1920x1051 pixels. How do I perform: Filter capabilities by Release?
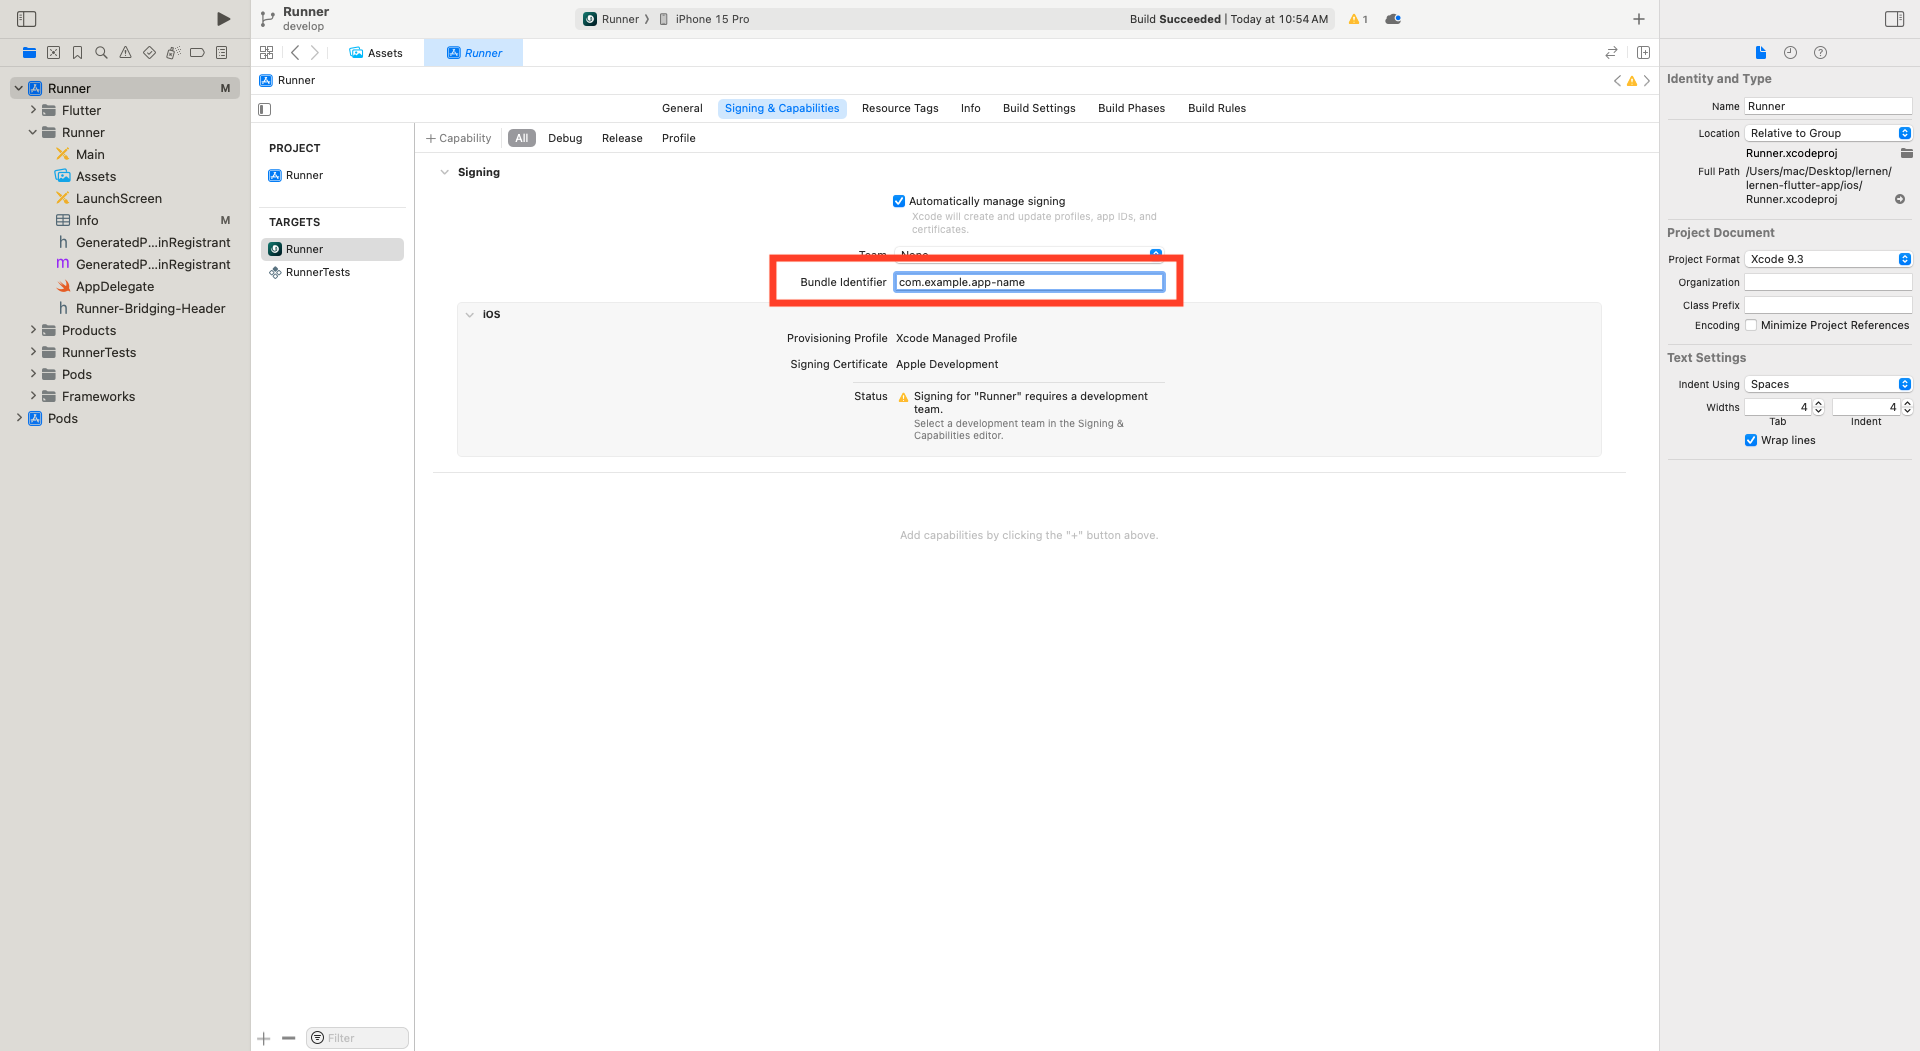tap(622, 138)
